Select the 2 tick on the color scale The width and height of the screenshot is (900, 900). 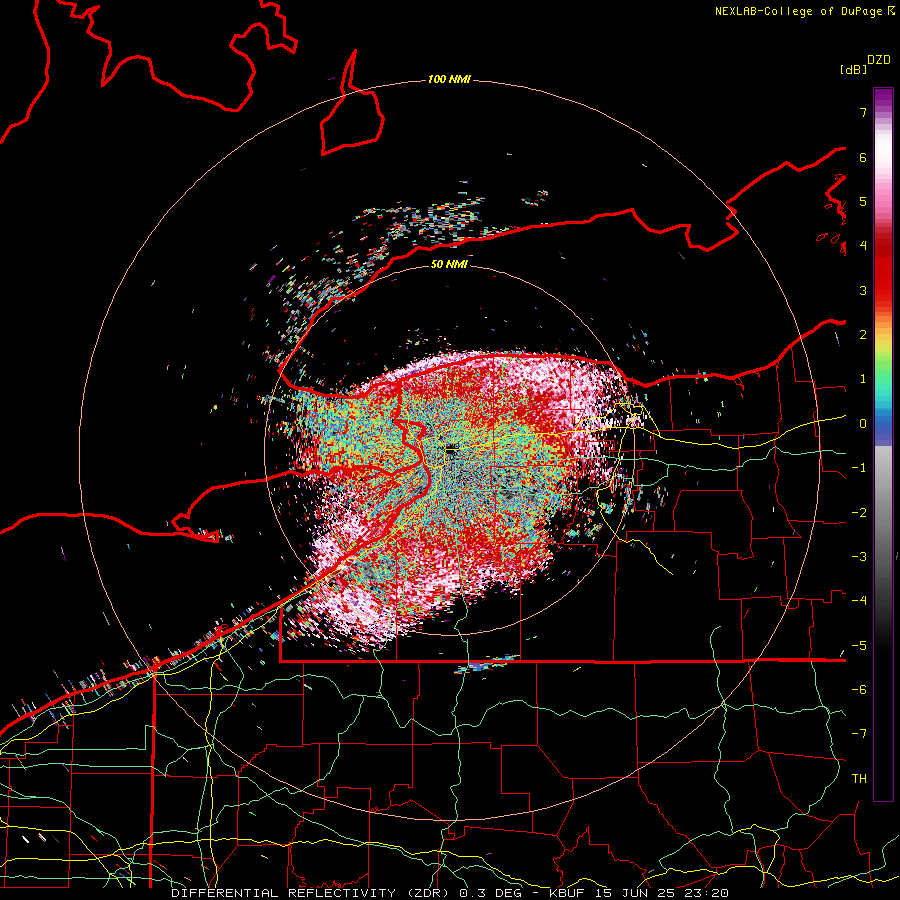863,335
